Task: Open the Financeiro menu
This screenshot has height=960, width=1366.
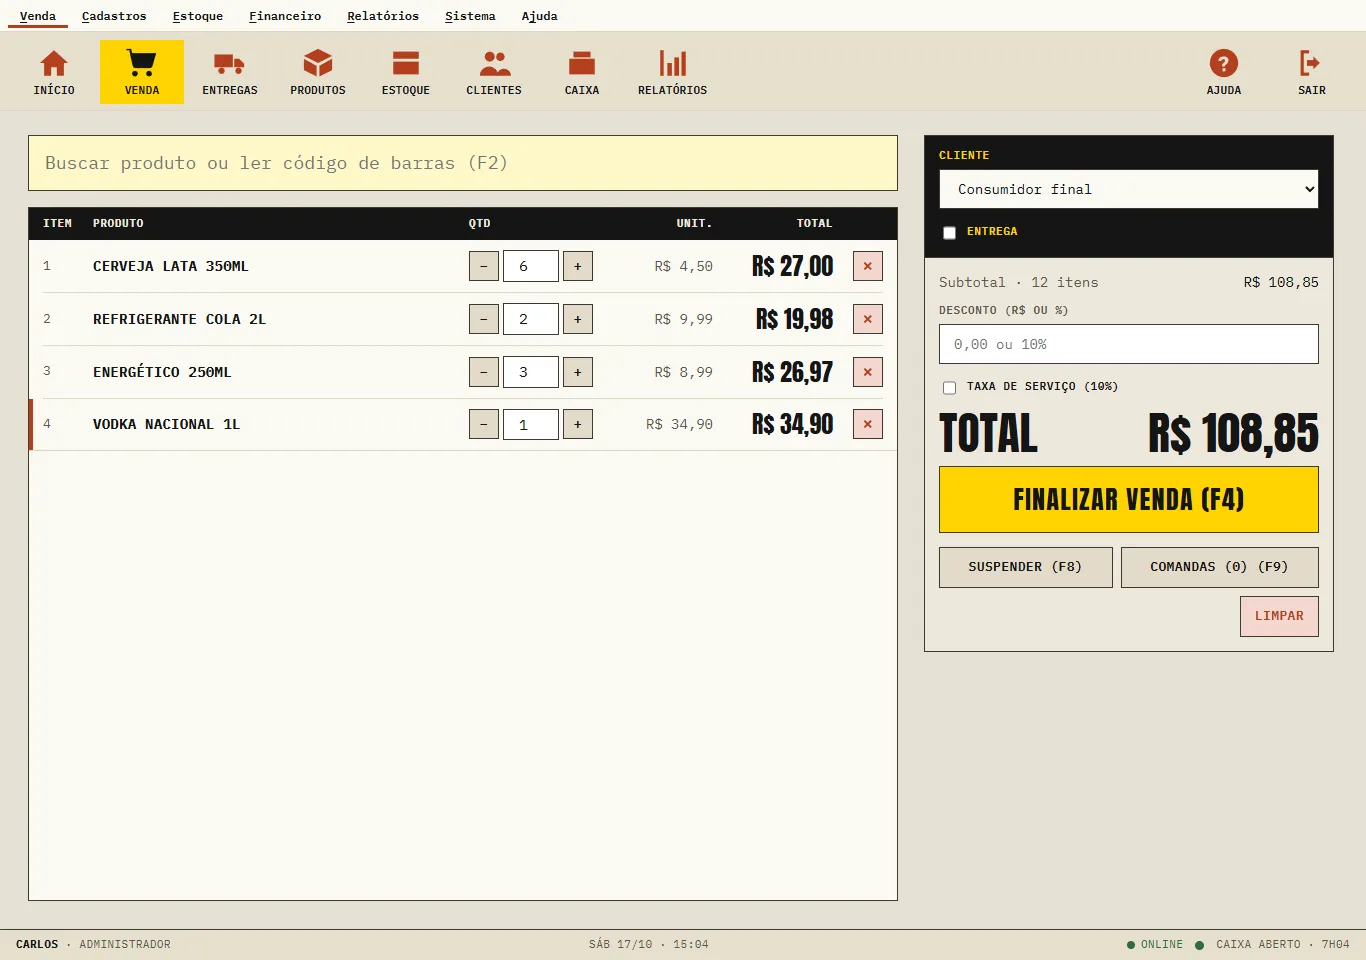Action: (285, 16)
